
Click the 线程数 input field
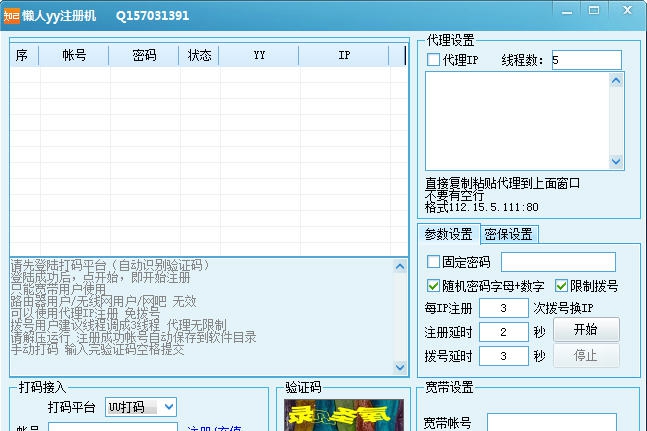586,60
